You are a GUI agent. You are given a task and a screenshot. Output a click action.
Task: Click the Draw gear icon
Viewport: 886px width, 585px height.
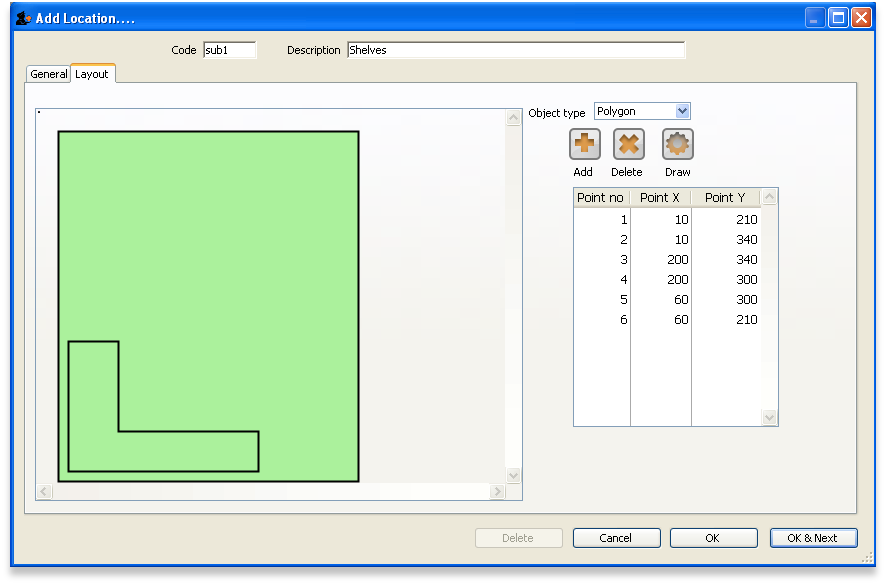click(677, 145)
